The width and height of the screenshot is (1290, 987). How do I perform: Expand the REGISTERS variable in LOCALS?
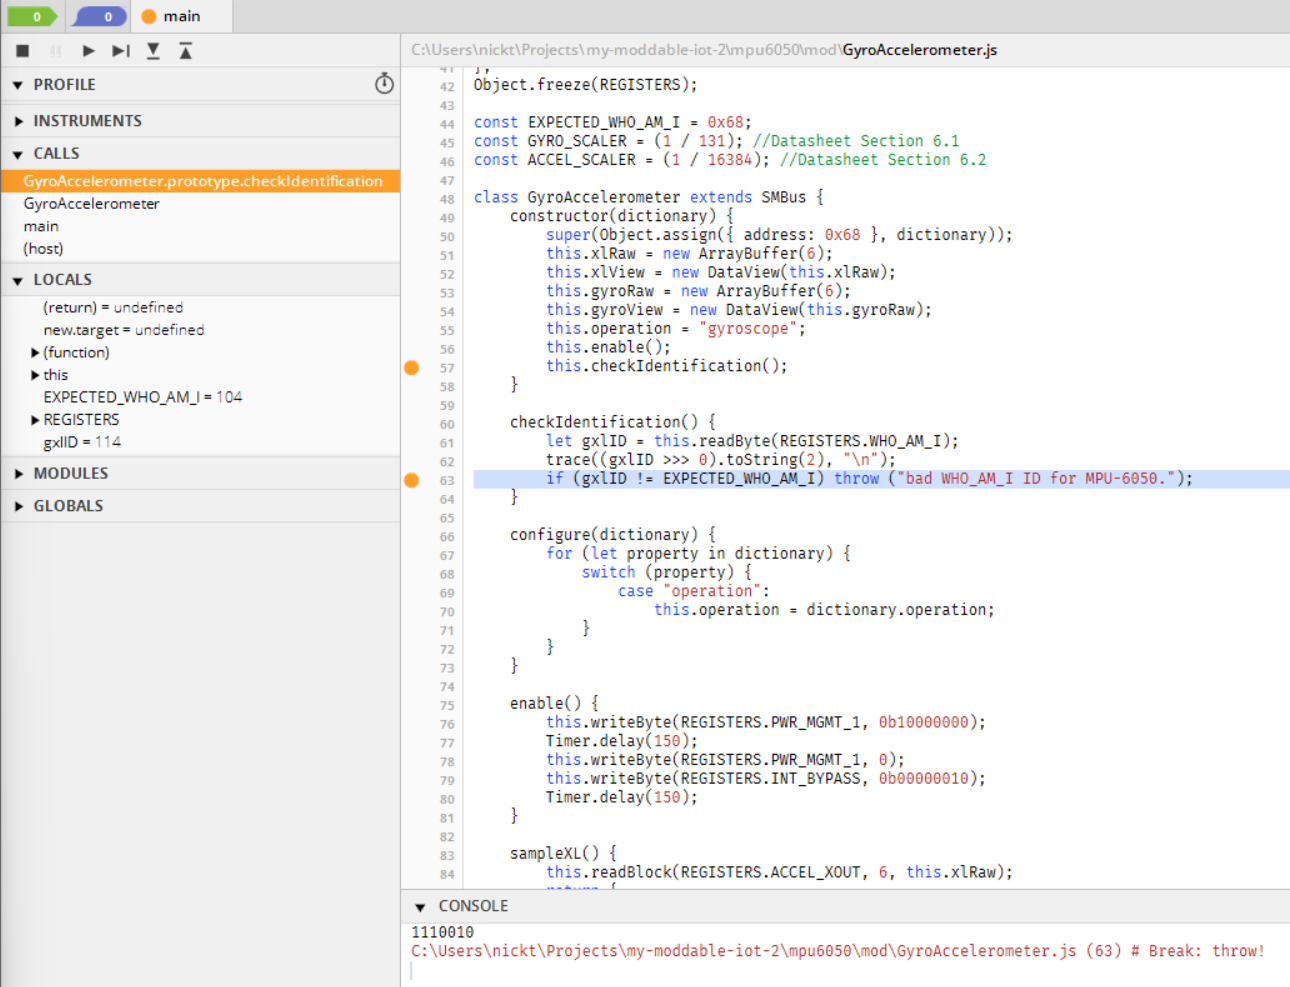click(x=36, y=419)
